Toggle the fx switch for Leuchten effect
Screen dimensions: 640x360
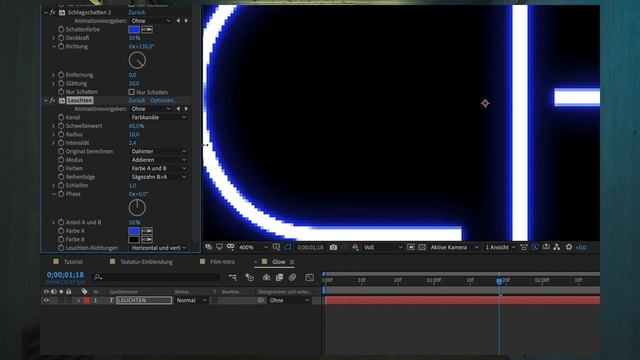52,100
